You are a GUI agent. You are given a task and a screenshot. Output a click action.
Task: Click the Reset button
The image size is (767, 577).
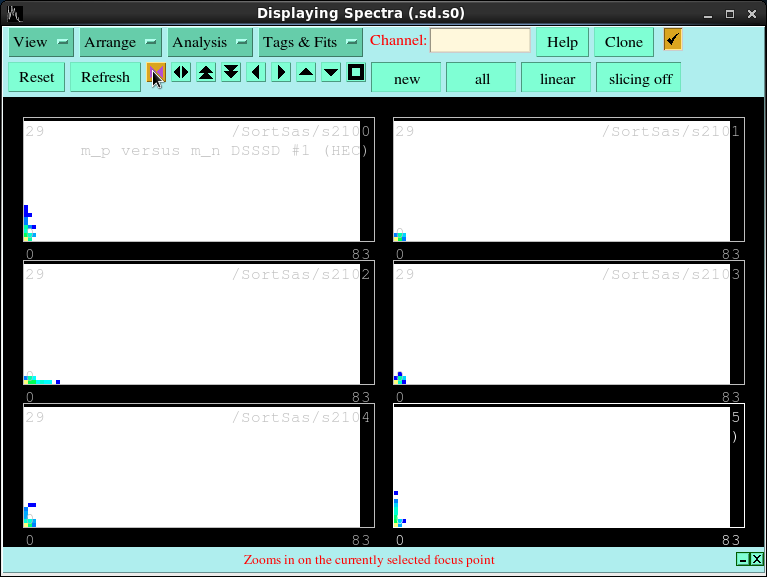[x=37, y=77]
